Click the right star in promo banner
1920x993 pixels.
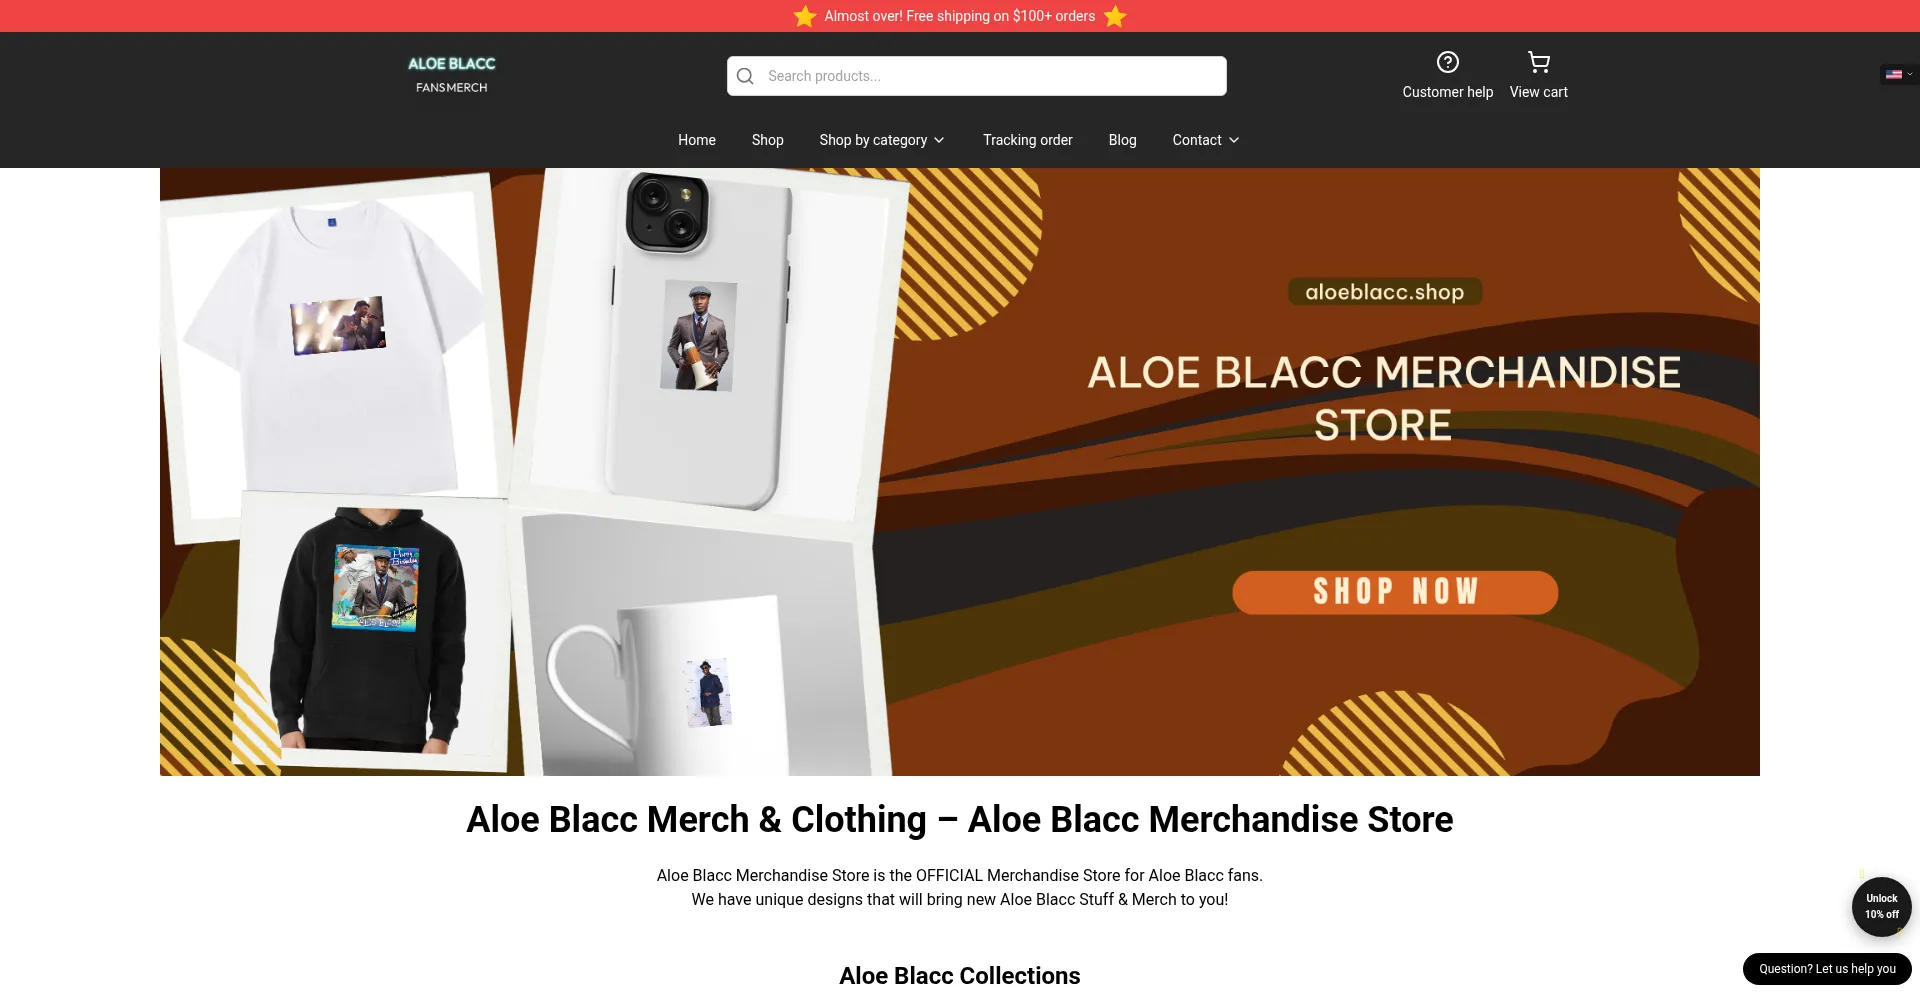(1115, 16)
